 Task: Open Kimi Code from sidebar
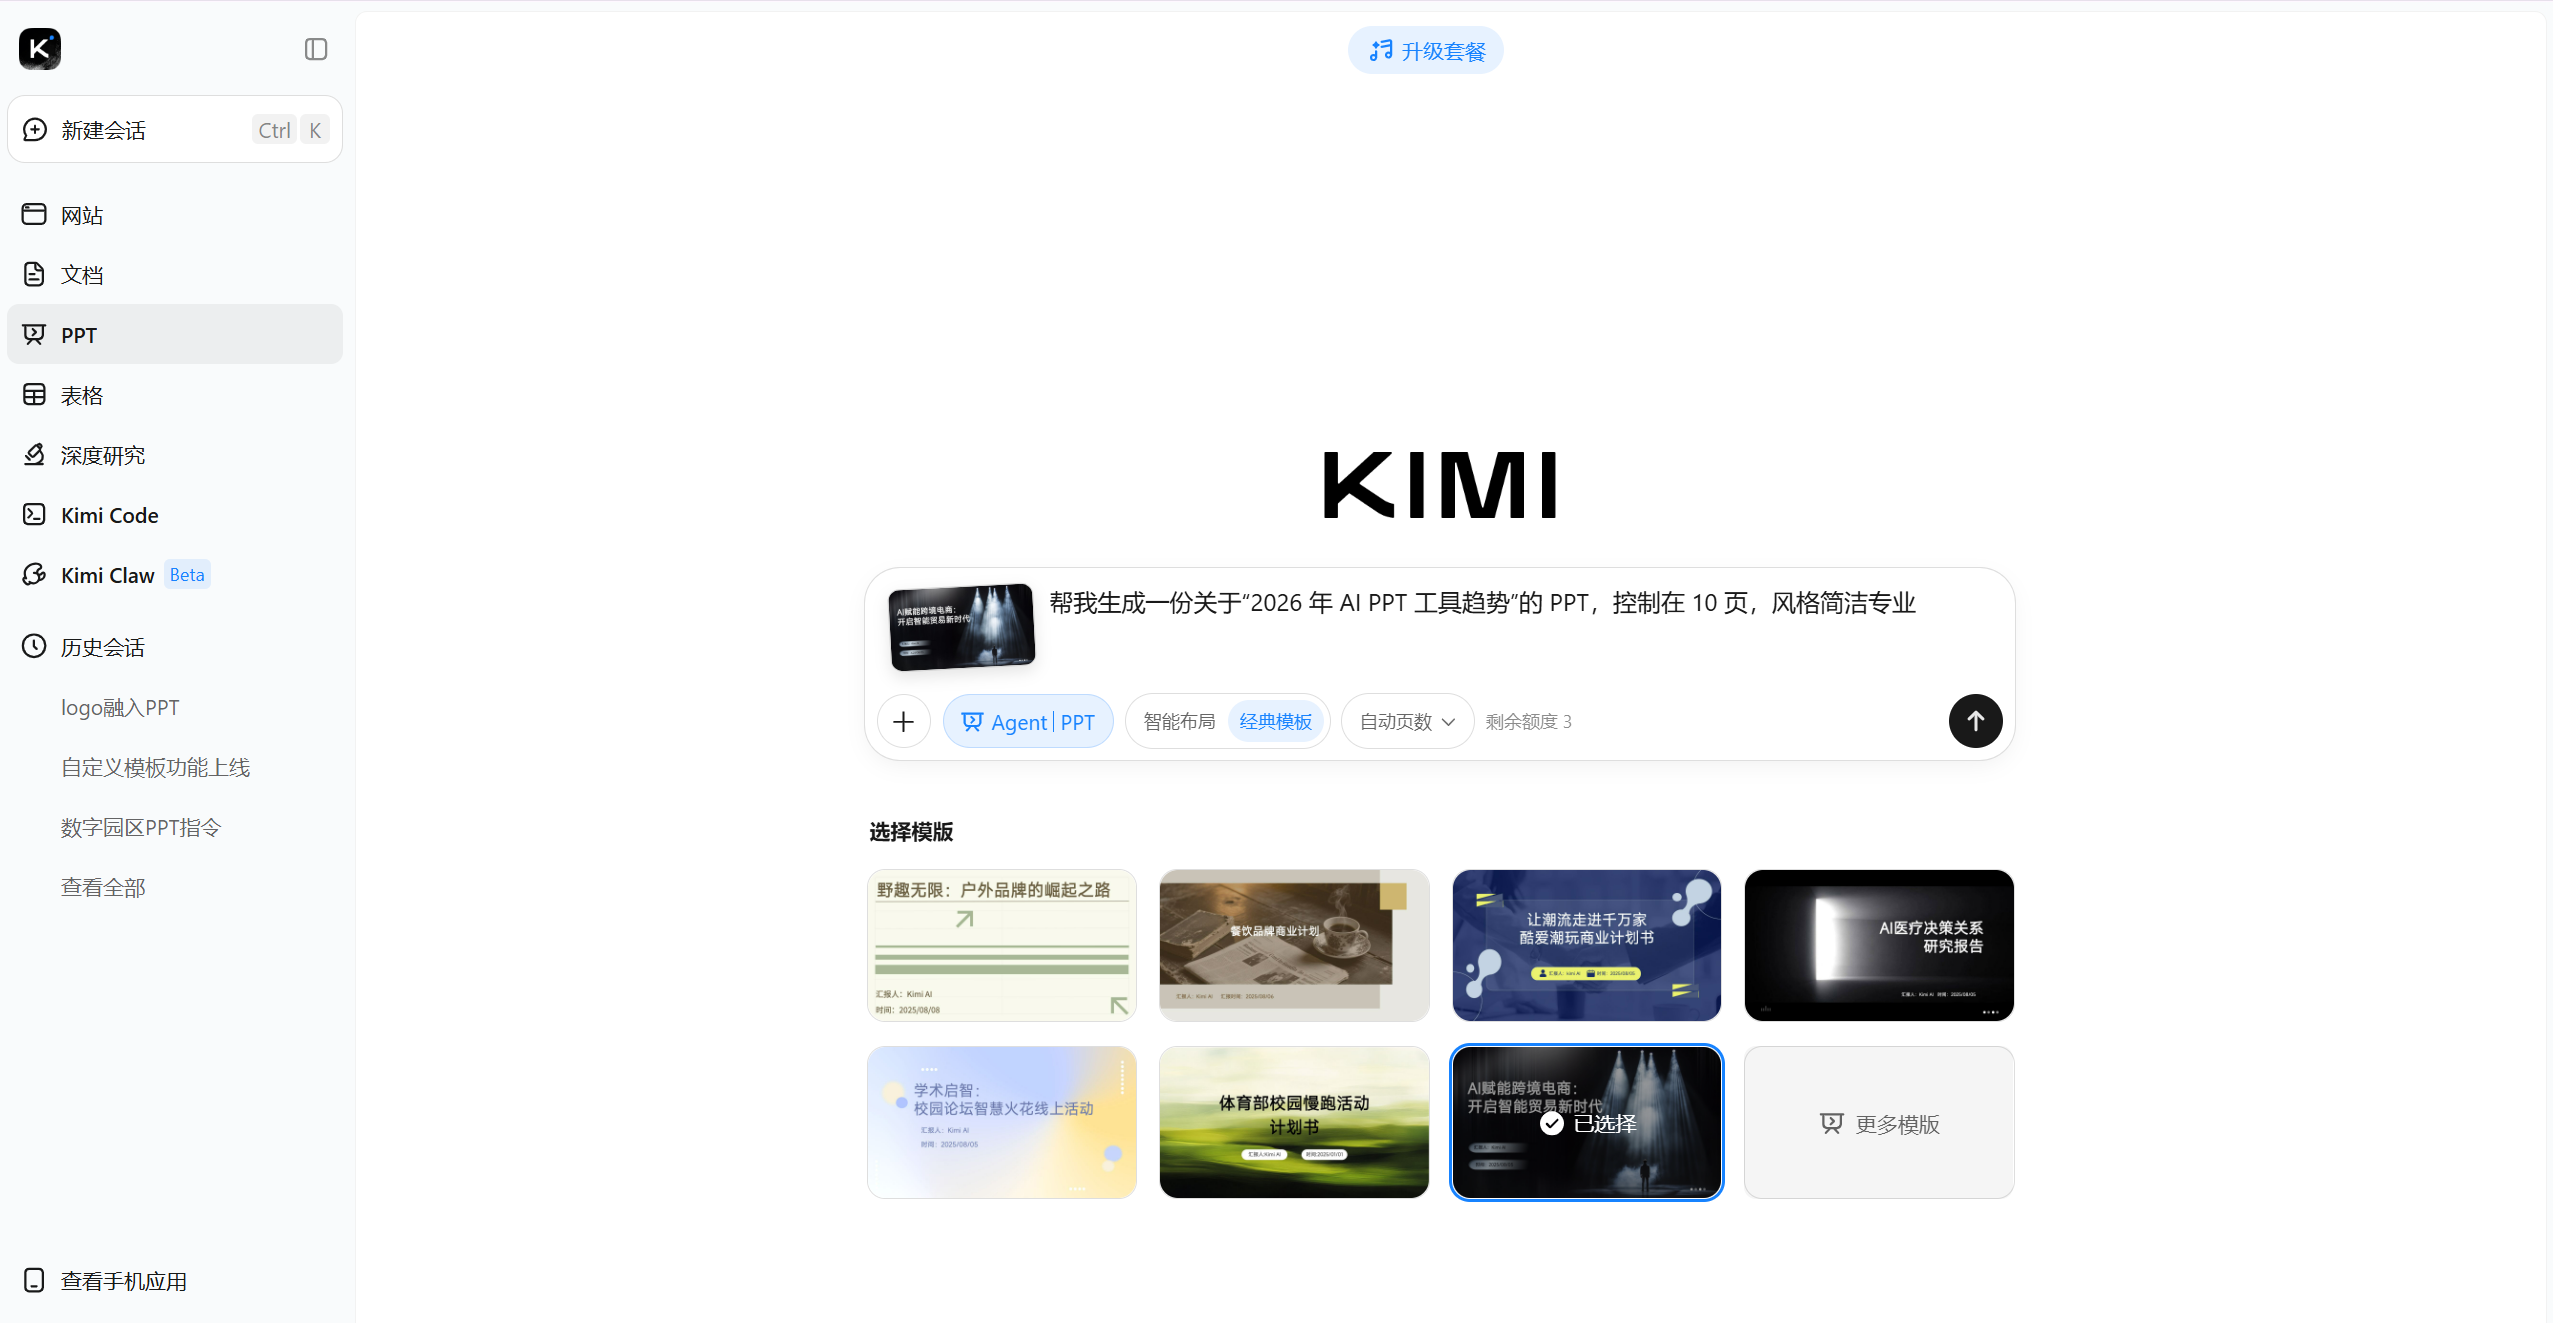click(x=109, y=515)
